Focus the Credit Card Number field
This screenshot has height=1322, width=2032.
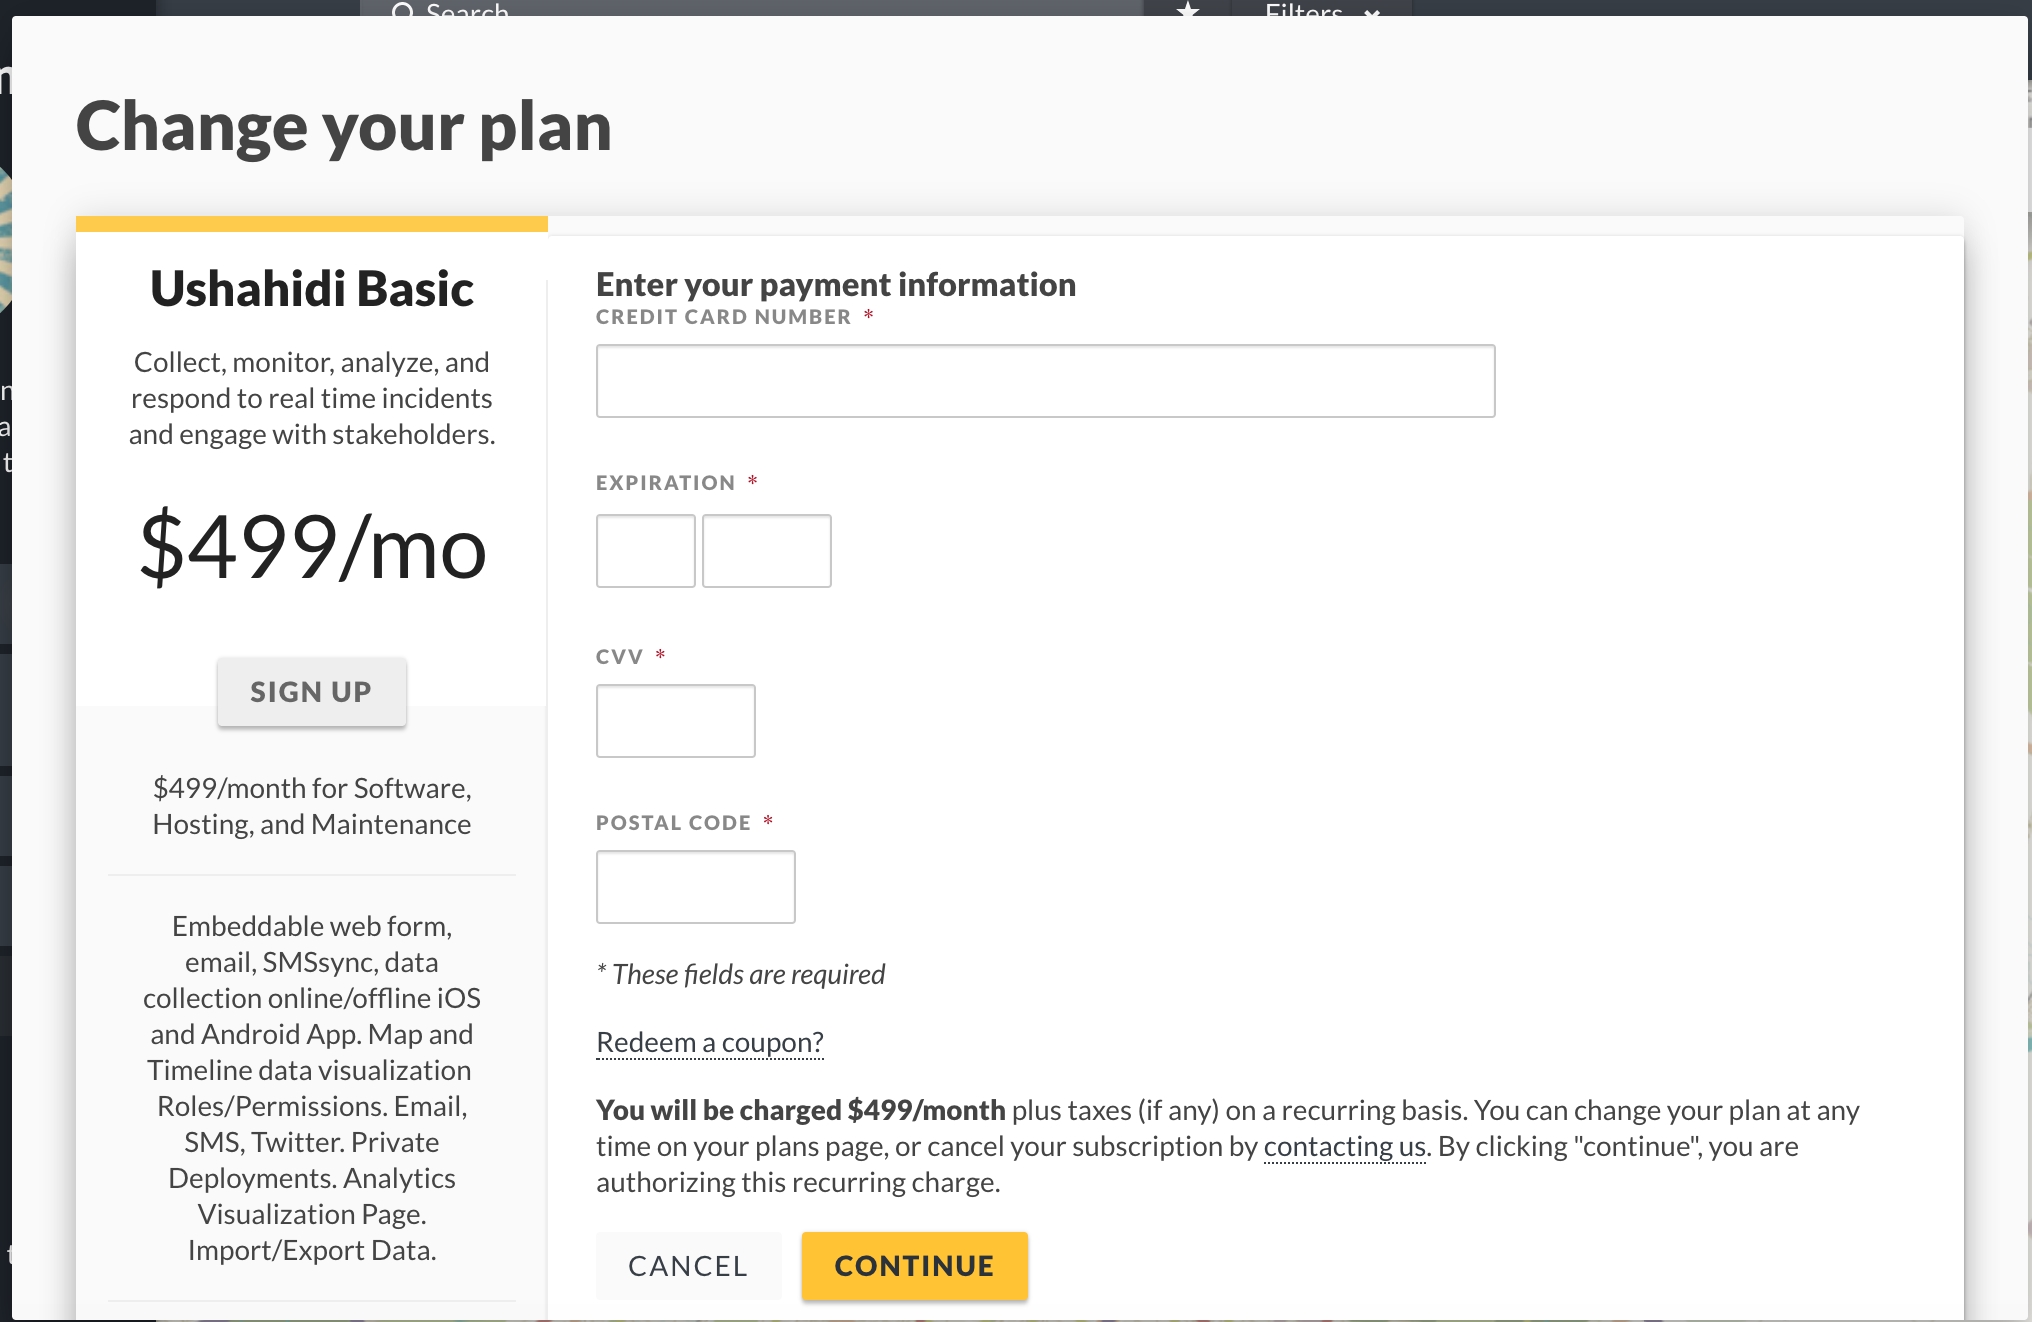pos(1045,381)
